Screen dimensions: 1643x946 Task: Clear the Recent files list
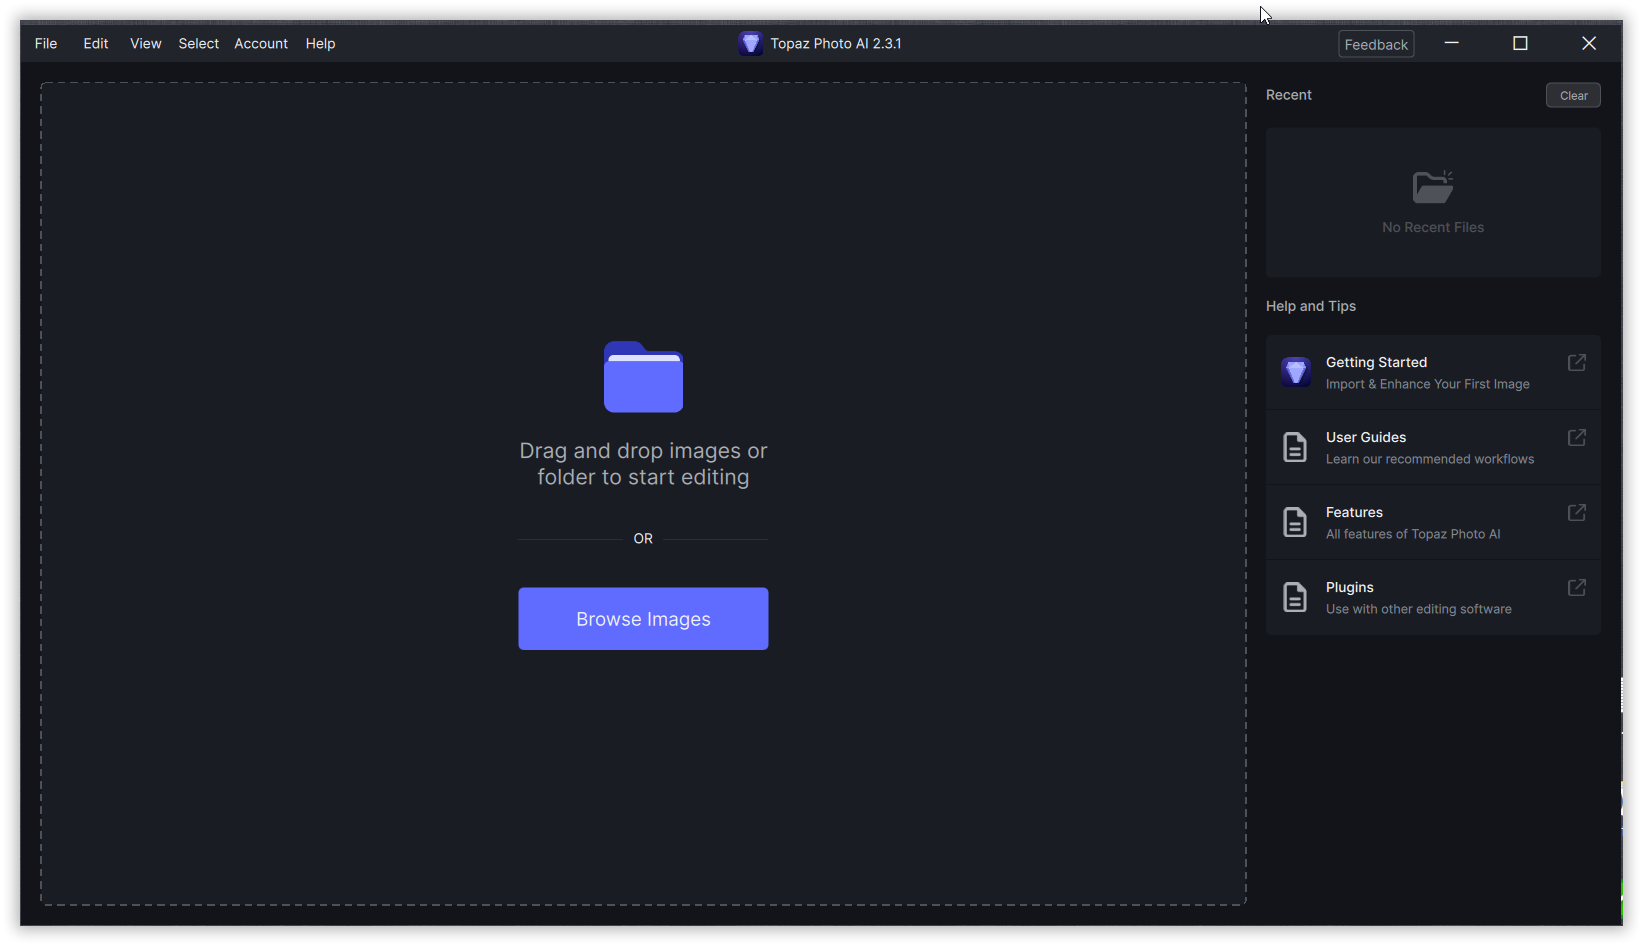click(1573, 95)
